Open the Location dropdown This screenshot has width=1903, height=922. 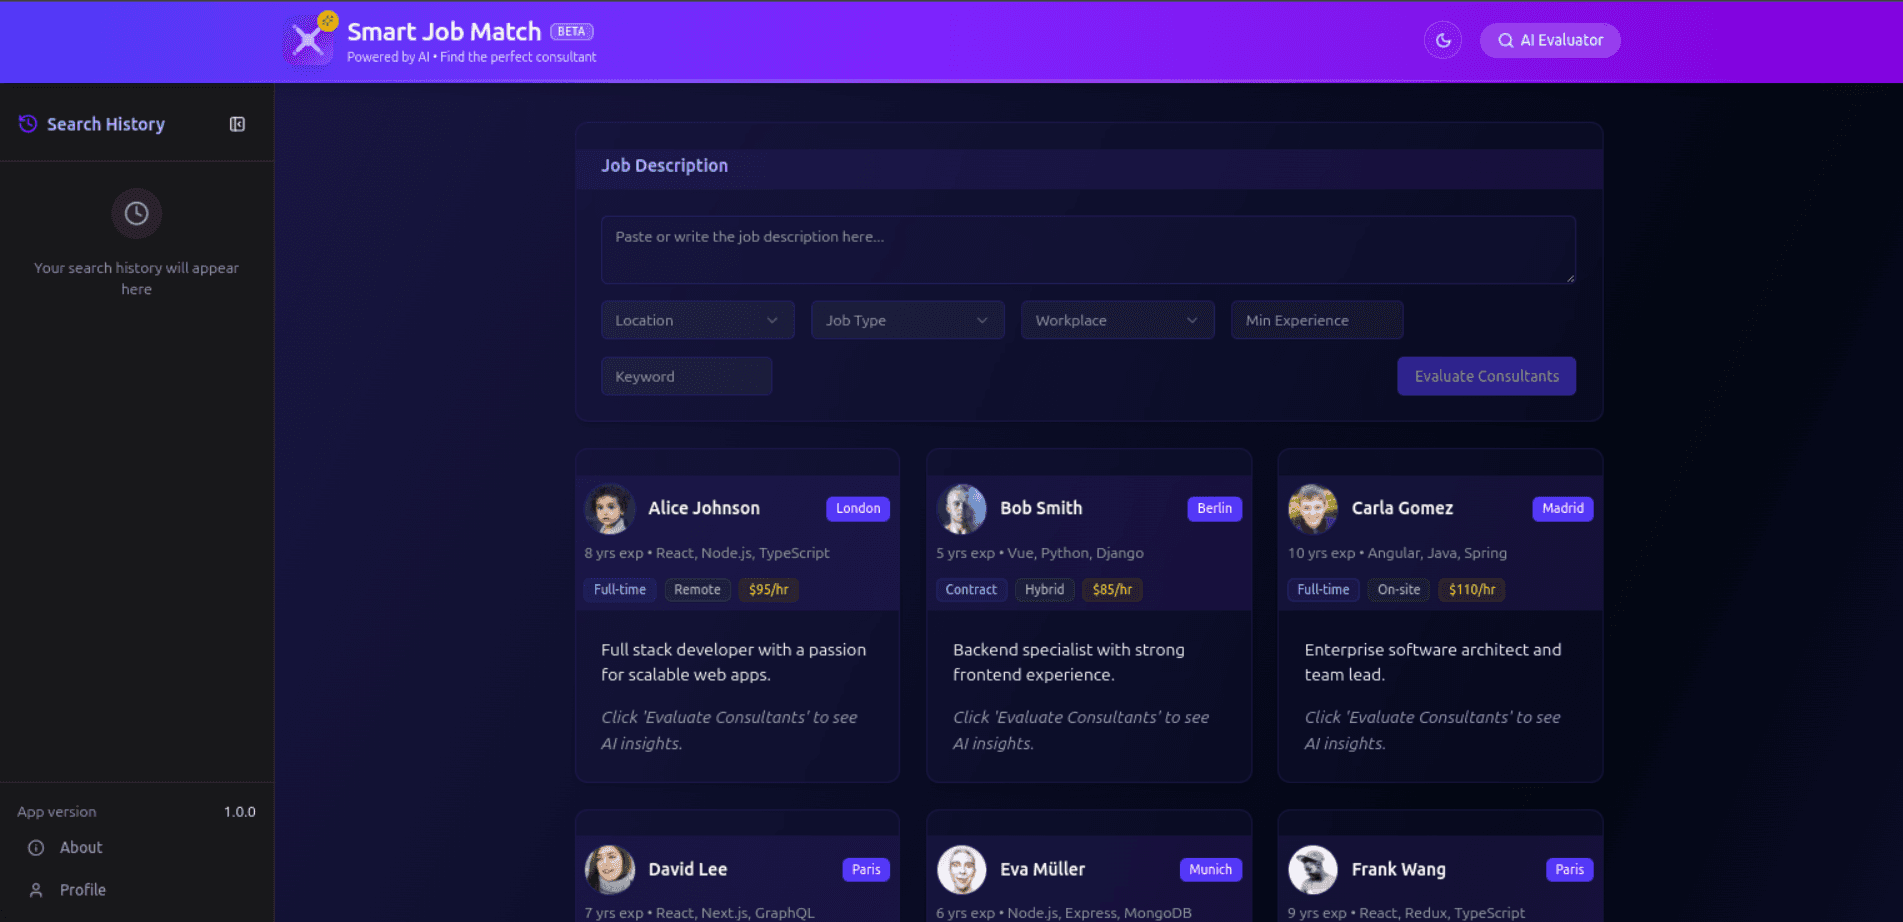[x=698, y=320]
